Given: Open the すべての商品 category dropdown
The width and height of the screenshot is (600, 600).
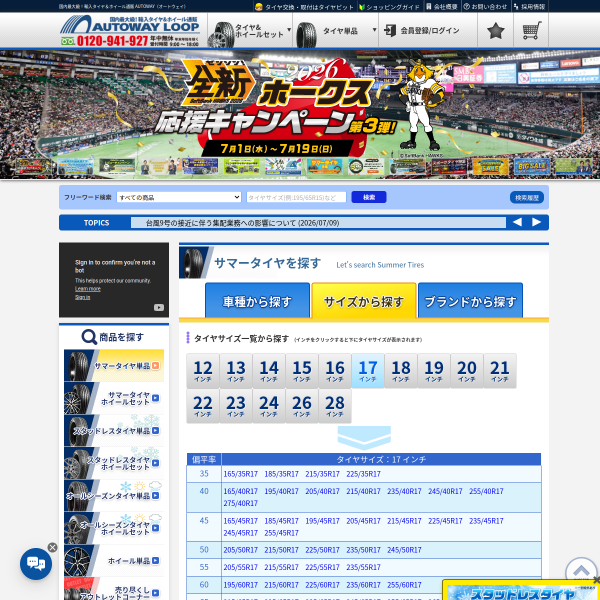Looking at the screenshot, I should click(x=179, y=197).
